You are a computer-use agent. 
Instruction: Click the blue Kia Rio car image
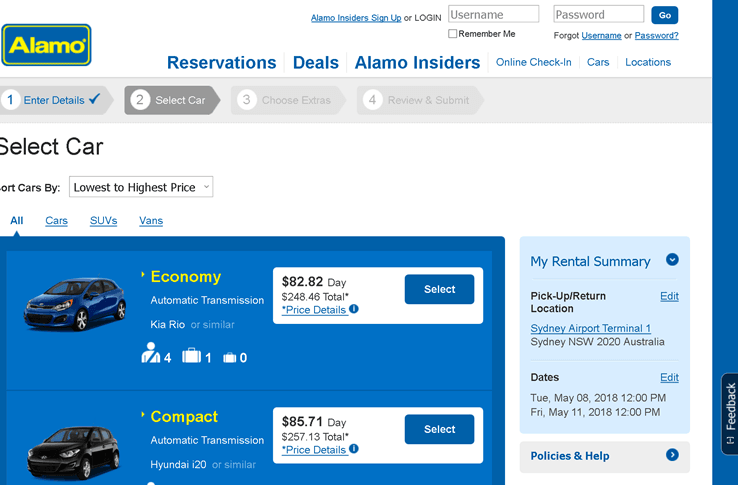(x=75, y=303)
